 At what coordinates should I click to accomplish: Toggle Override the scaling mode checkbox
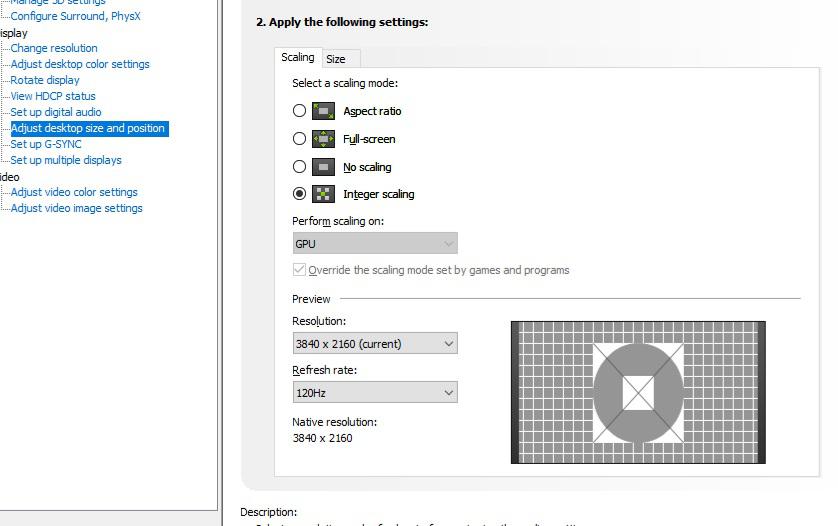299,269
